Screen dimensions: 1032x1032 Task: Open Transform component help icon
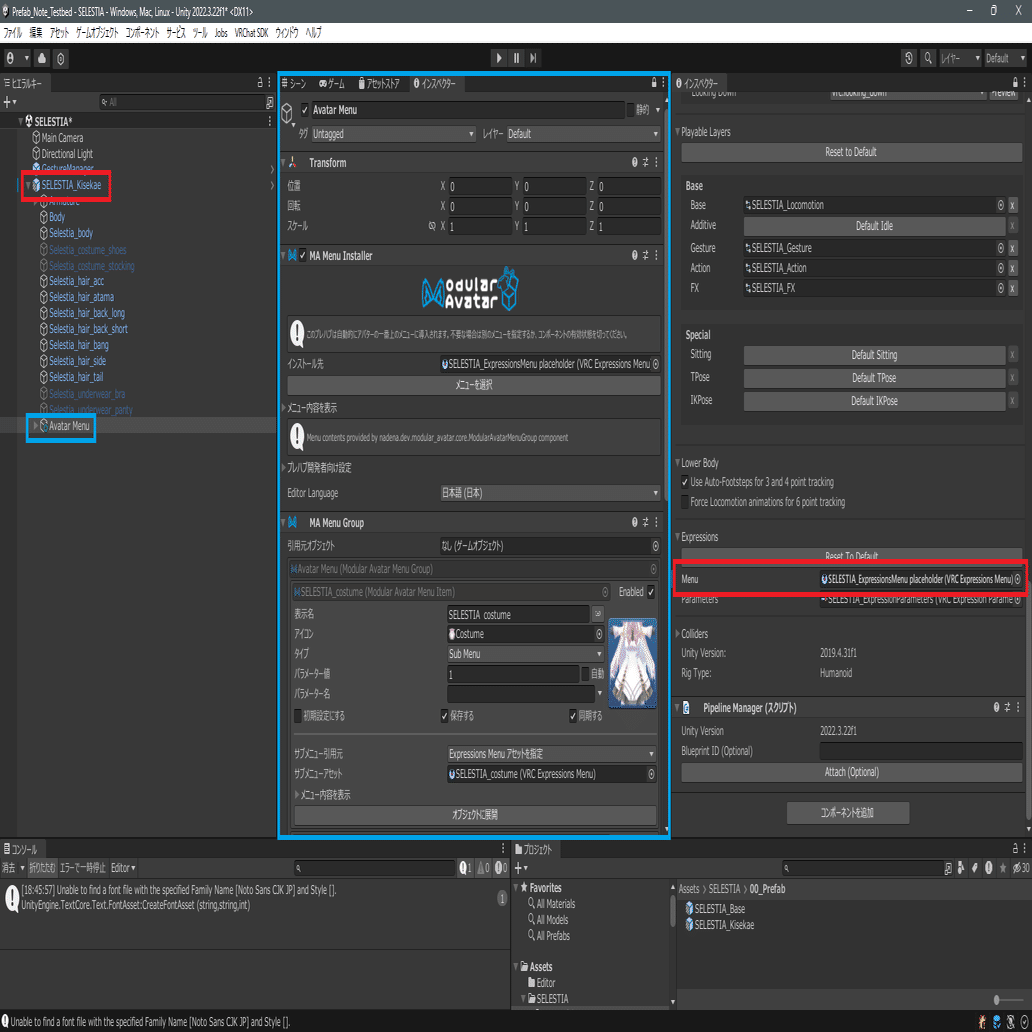click(634, 163)
